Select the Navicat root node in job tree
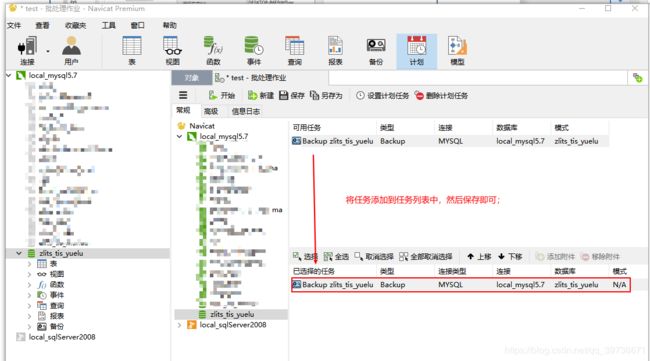Screen dimensions: 650x361 pos(202,126)
